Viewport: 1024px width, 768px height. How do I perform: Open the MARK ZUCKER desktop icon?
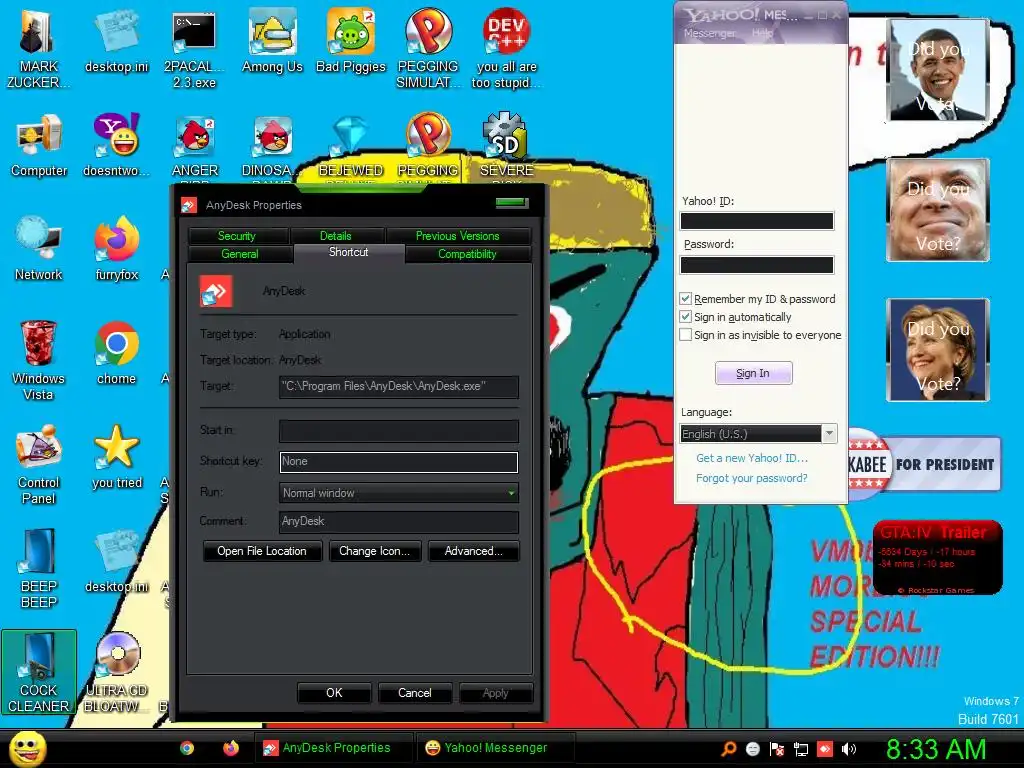[38, 49]
